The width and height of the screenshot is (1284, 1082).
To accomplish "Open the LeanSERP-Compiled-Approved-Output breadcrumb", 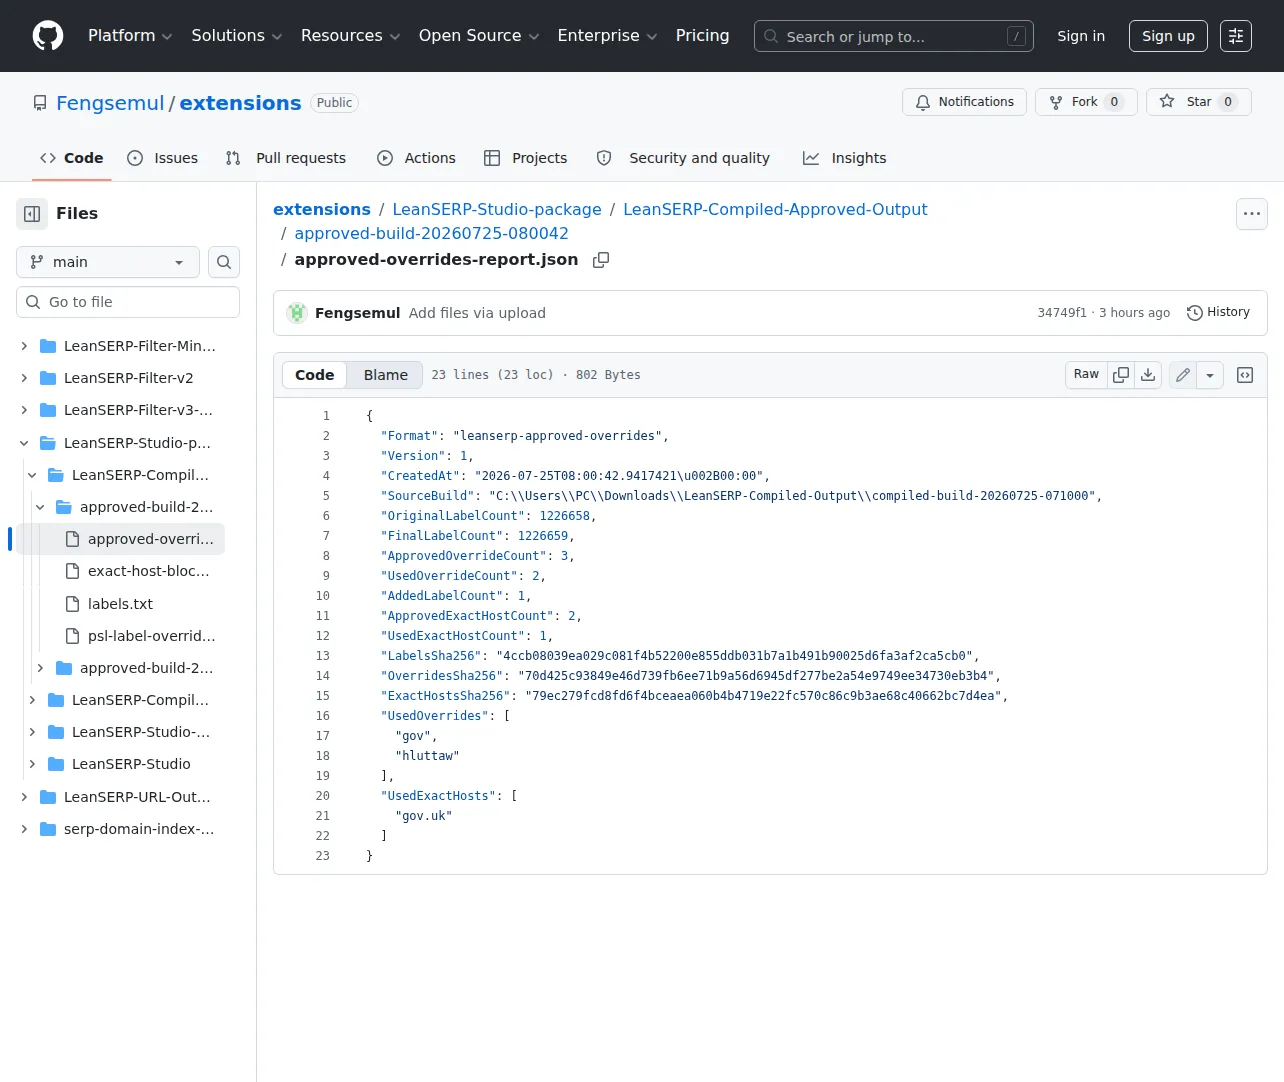I will [x=775, y=209].
